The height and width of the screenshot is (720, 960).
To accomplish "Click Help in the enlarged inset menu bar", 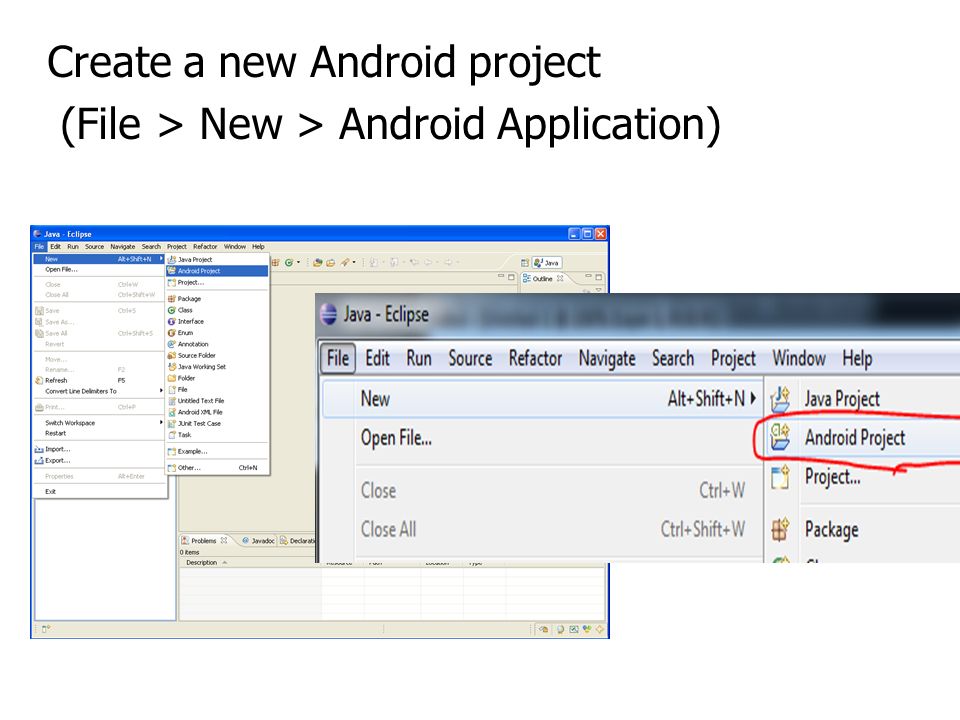I will (x=857, y=358).
